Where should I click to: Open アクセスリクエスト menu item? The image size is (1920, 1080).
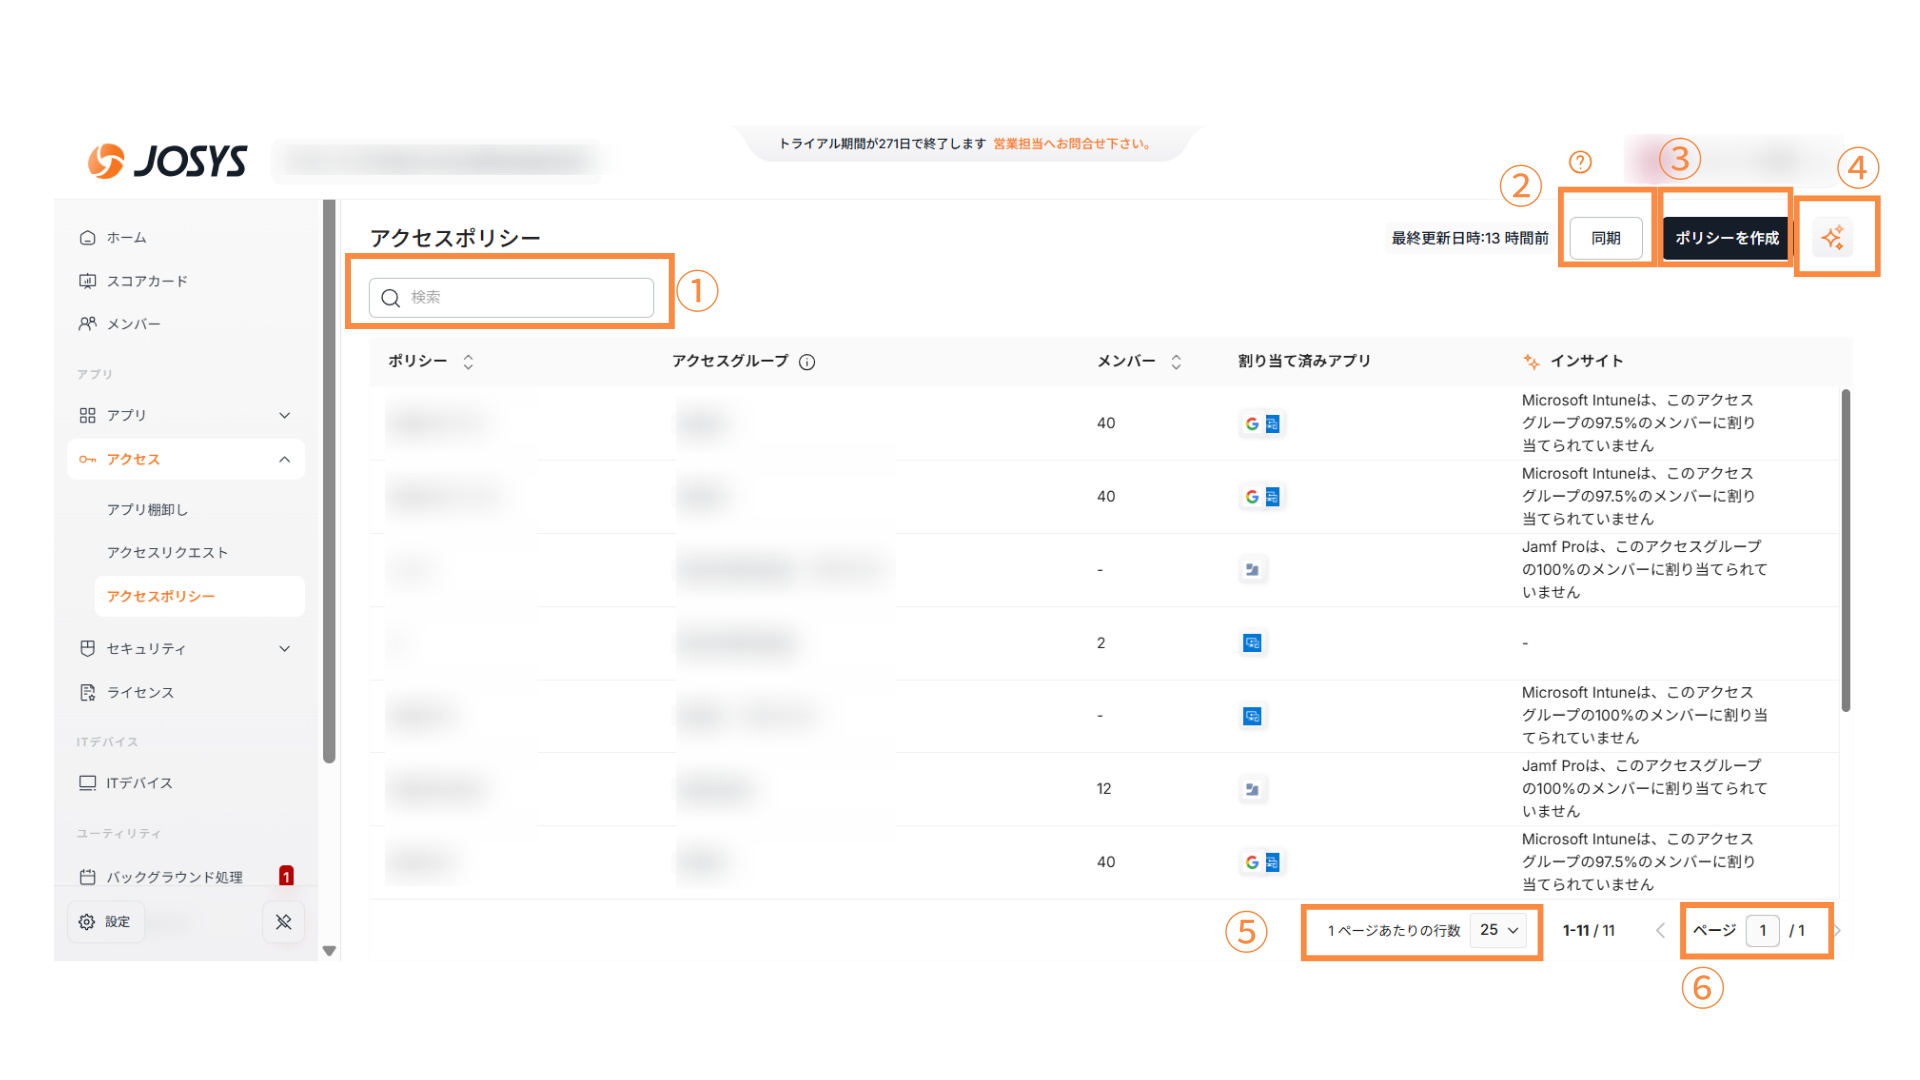point(167,552)
